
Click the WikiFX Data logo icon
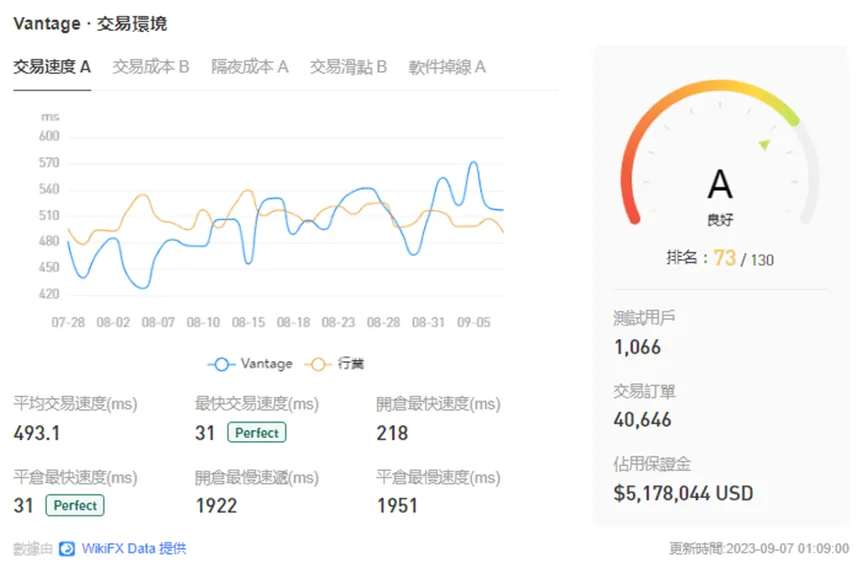[x=67, y=549]
